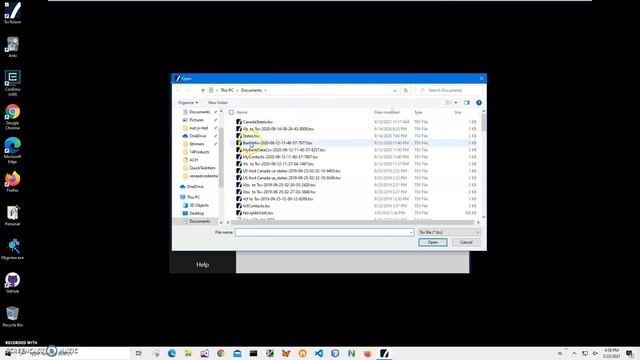The width and height of the screenshot is (640, 360).
Task: Open the Organize dropdown menu
Action: (x=188, y=102)
